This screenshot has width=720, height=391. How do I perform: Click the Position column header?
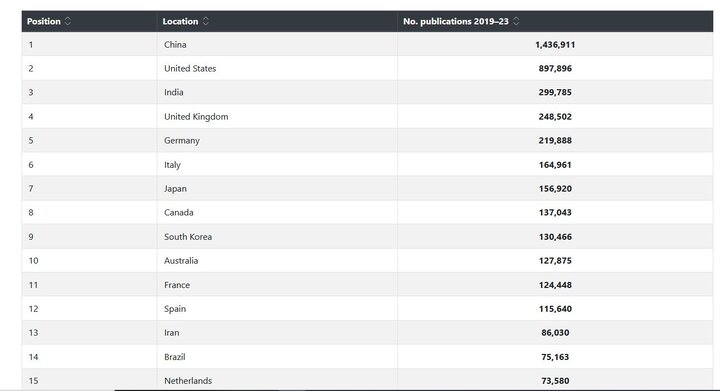(90, 21)
